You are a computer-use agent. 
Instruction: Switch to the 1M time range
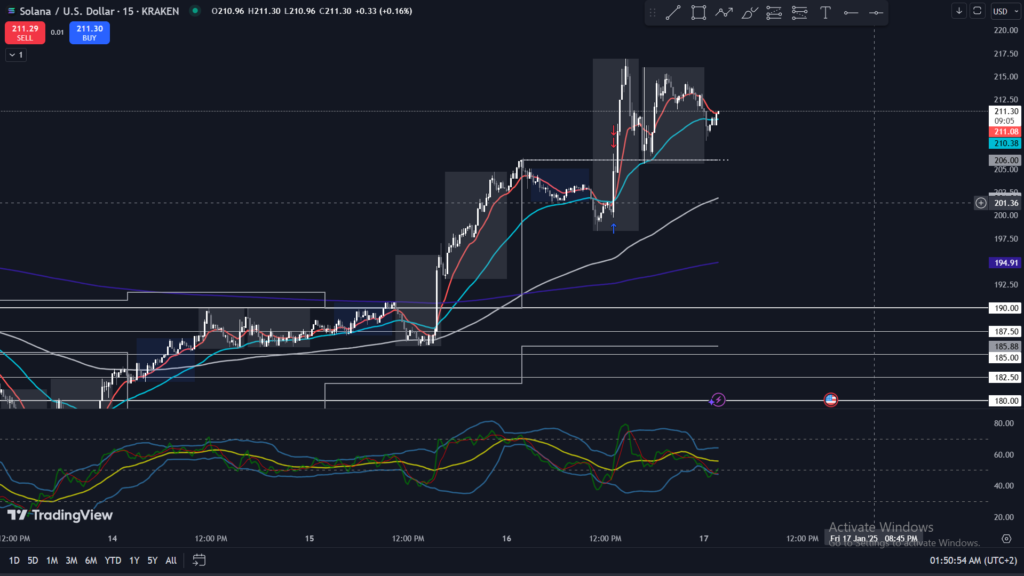pos(52,560)
